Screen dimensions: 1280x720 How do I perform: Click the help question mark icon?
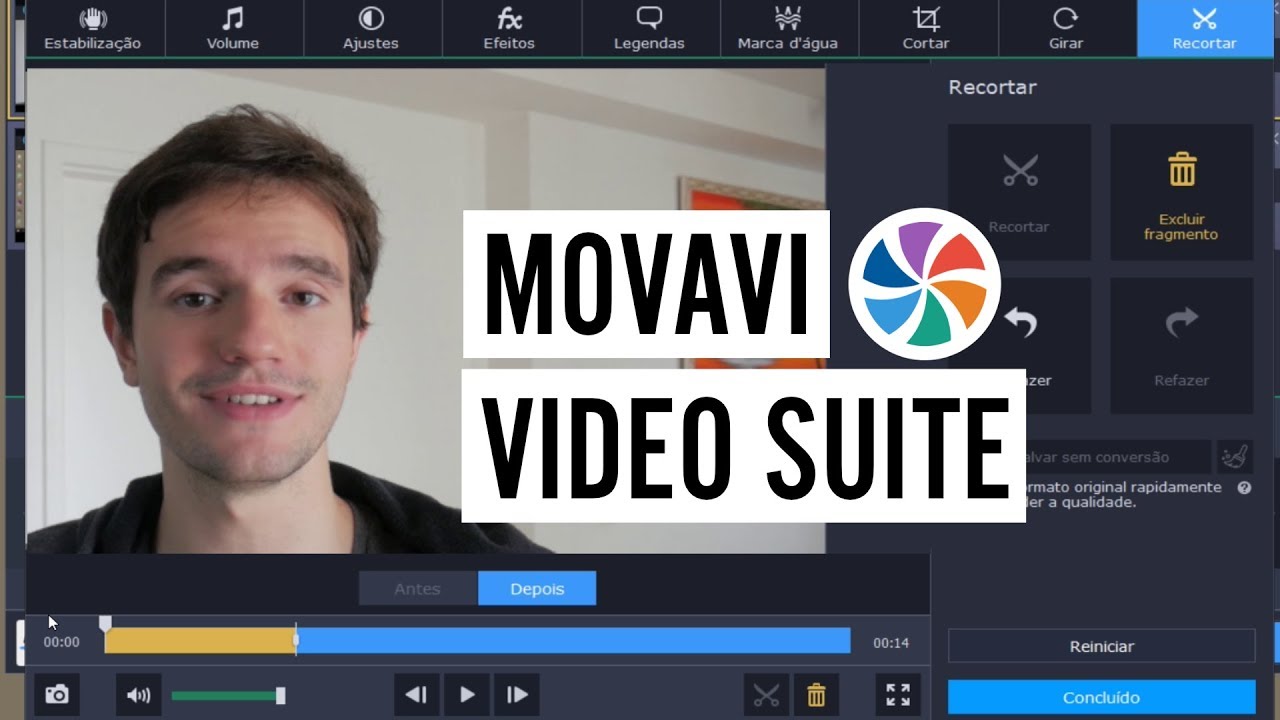pyautogui.click(x=1244, y=488)
